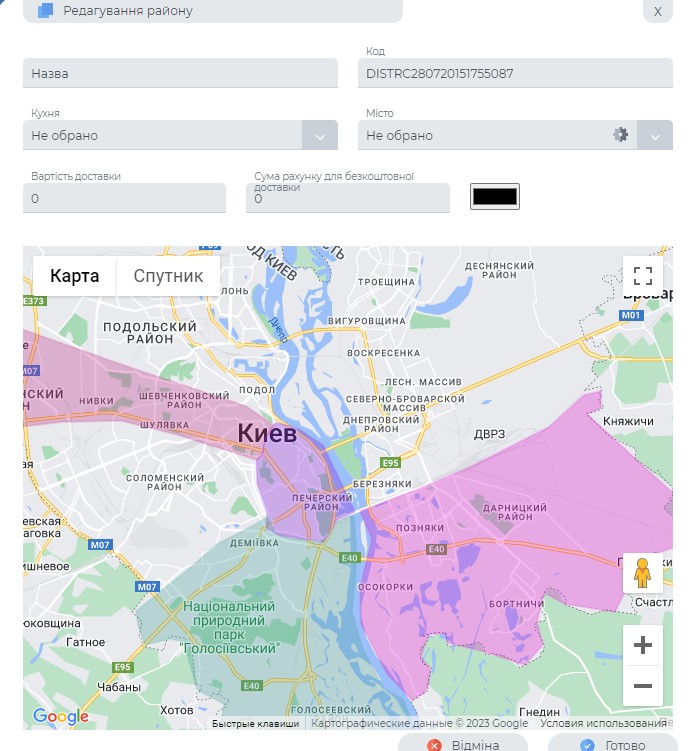The width and height of the screenshot is (688, 751).
Task: Zoom in the map with plus
Action: pyautogui.click(x=643, y=645)
